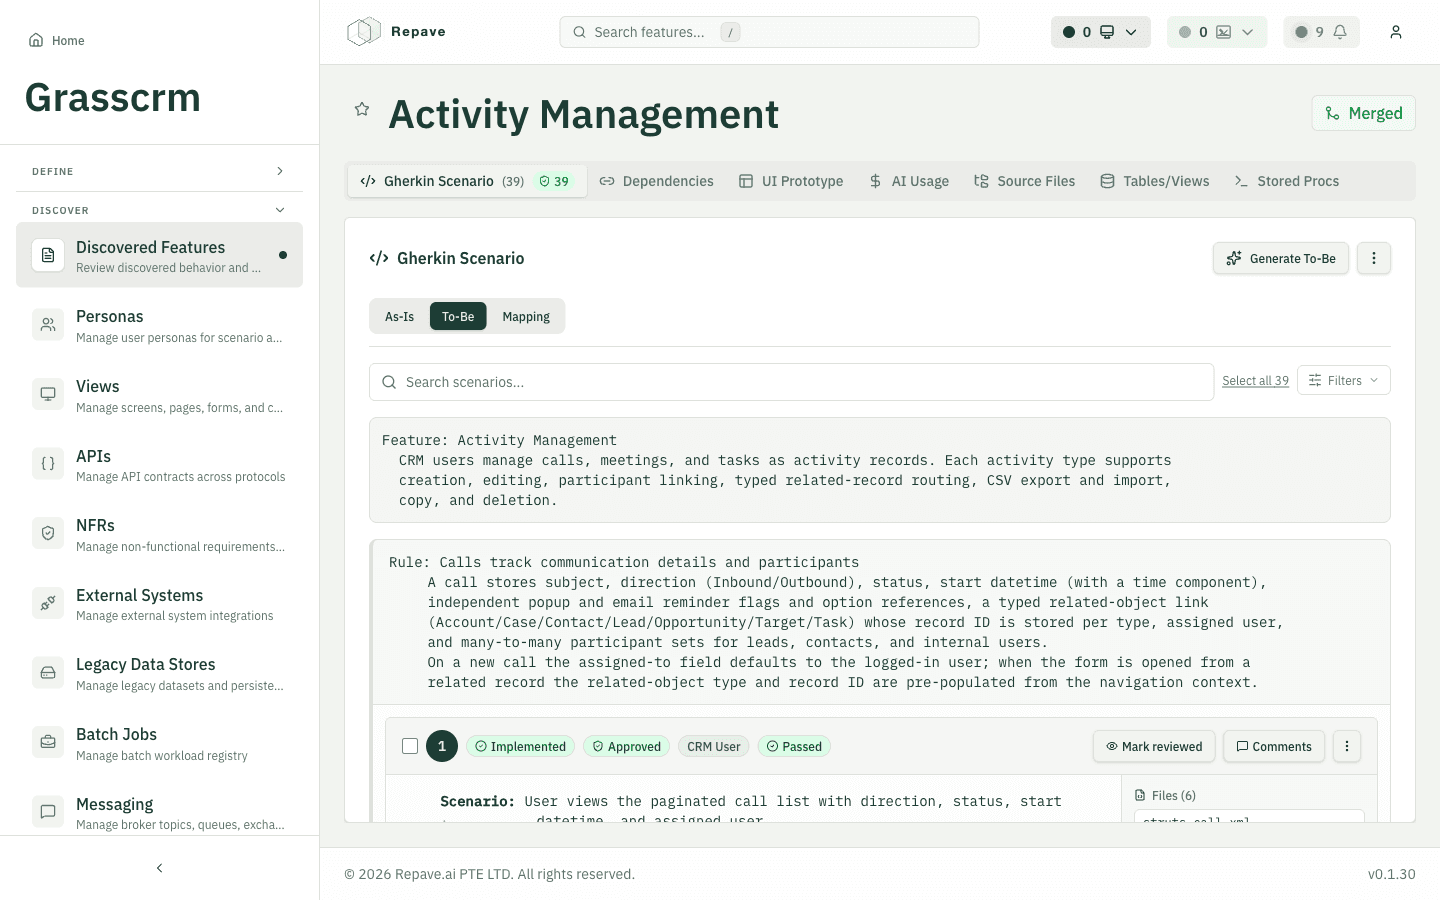Click the Gherkin Scenario code icon heading
This screenshot has width=1440, height=900.
[x=379, y=258]
